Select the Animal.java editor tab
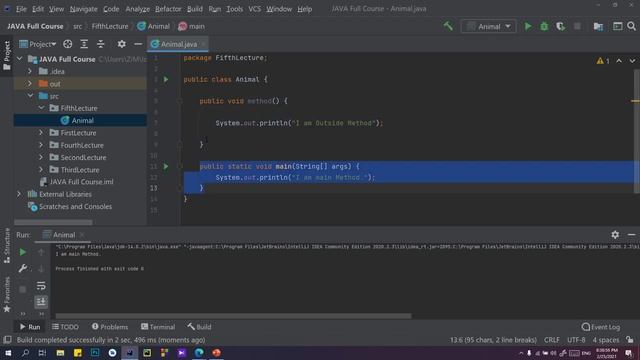This screenshot has height=360, width=640. point(178,44)
